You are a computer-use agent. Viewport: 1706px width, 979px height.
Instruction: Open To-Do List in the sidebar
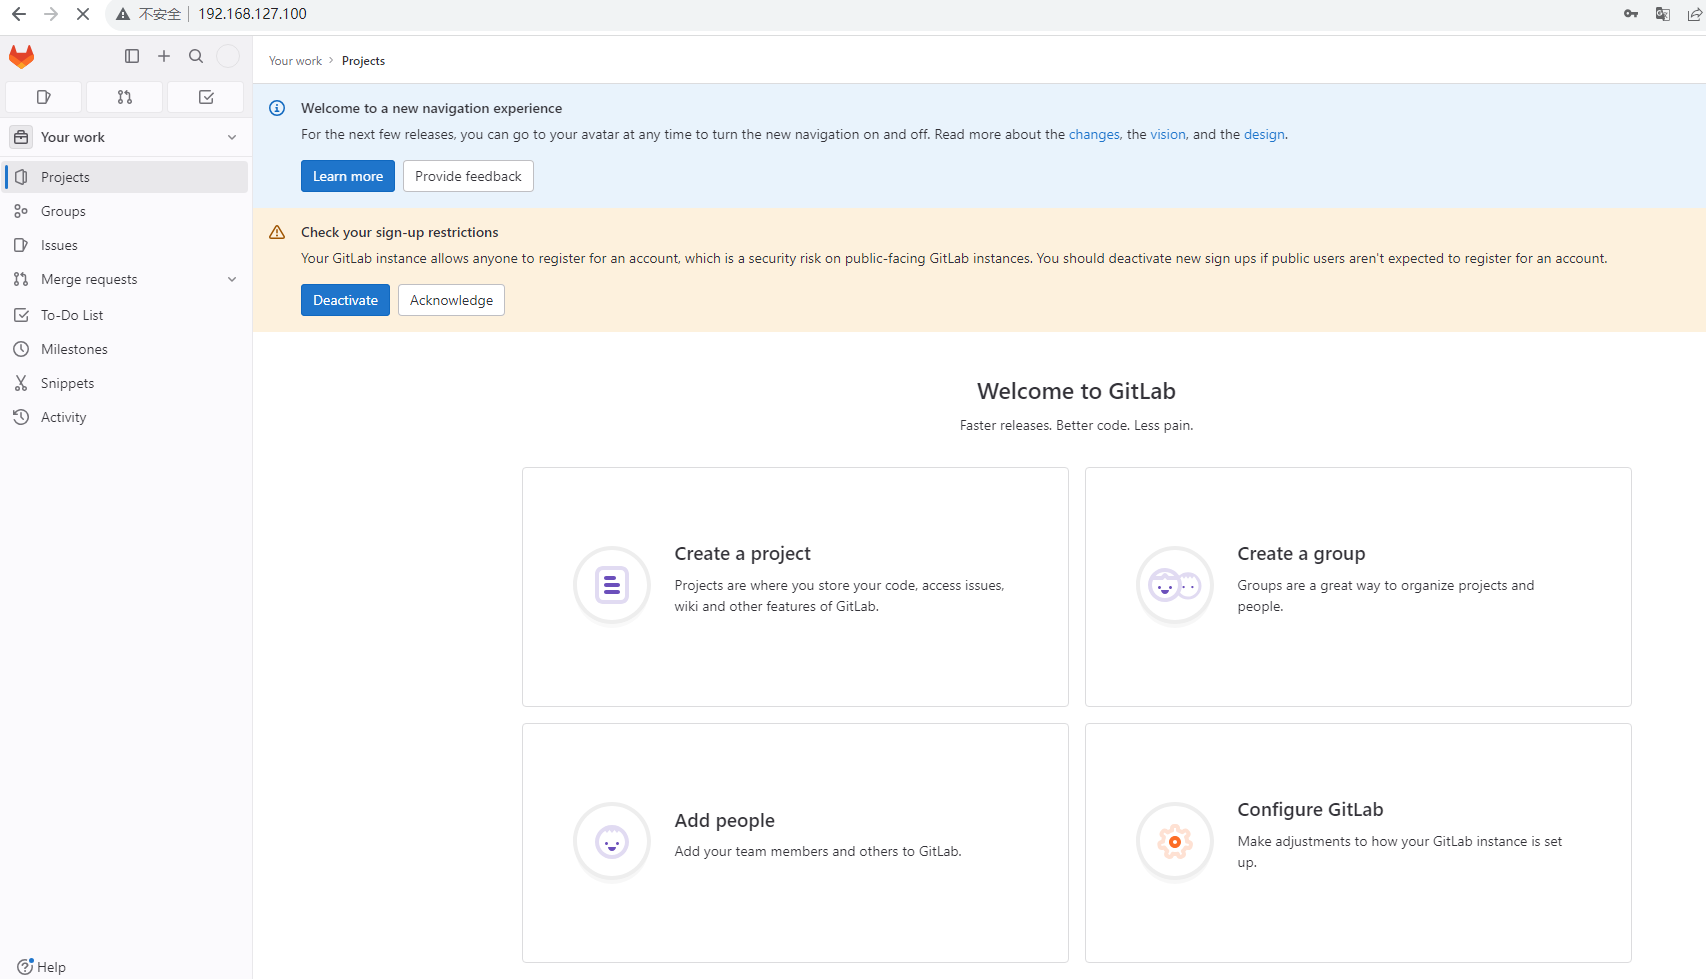click(126, 315)
